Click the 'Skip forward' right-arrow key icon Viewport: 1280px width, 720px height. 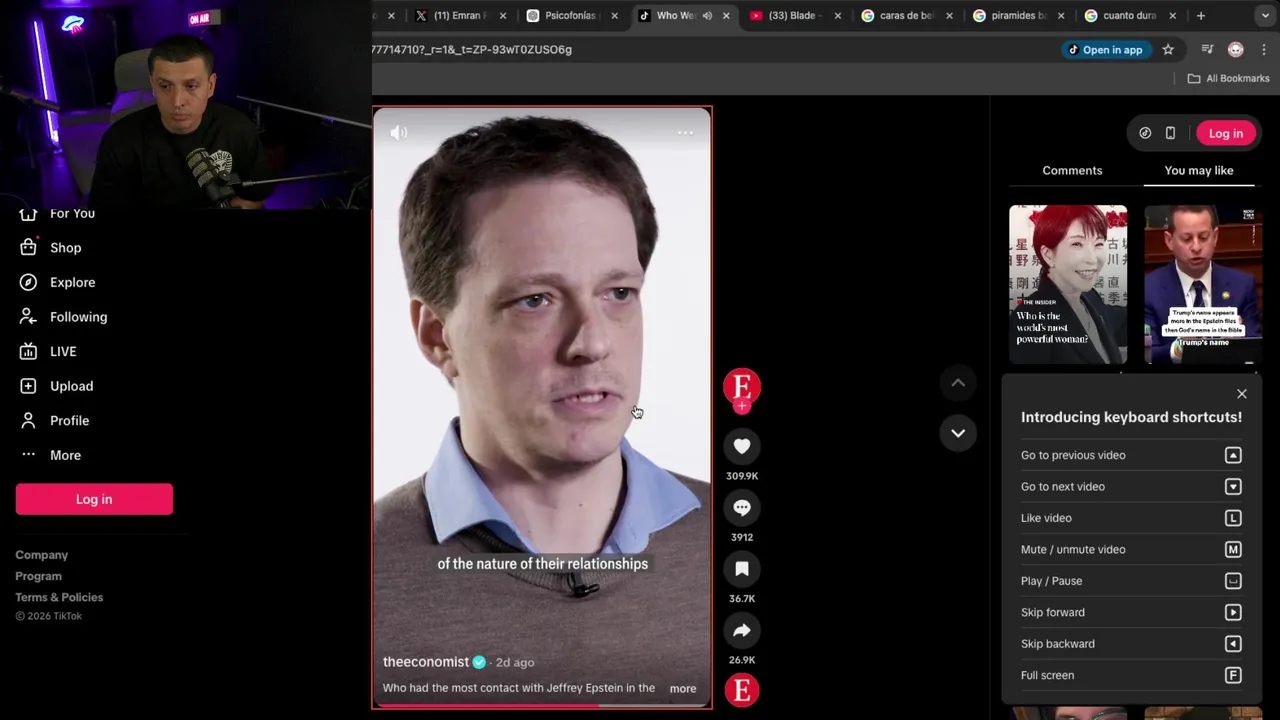point(1233,612)
